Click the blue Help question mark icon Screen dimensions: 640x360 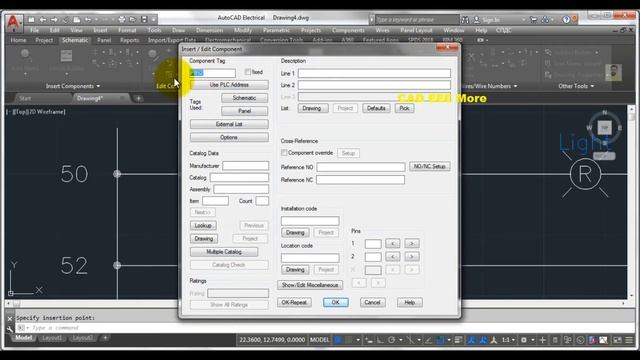(566, 20)
